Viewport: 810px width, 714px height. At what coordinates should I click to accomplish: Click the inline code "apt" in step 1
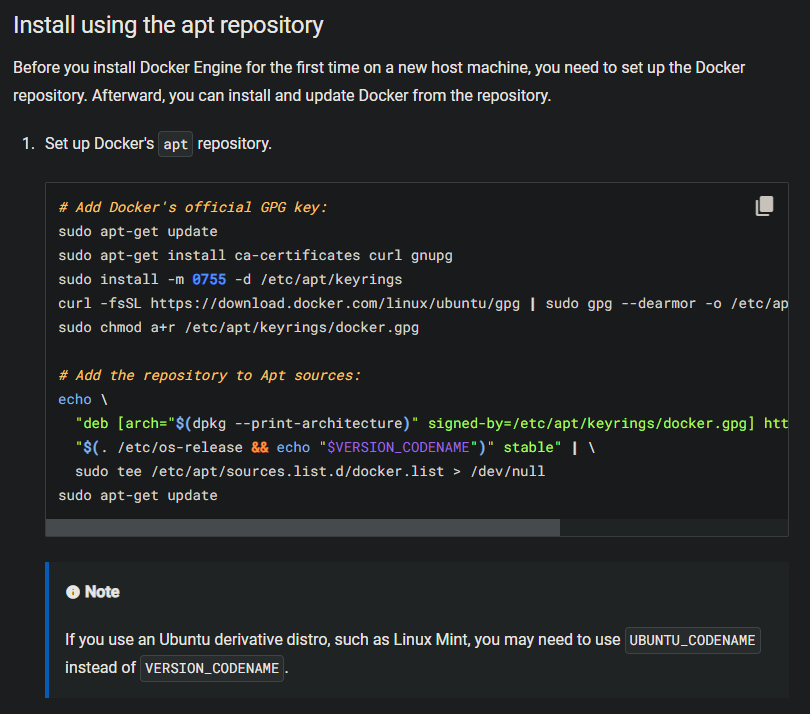point(175,144)
